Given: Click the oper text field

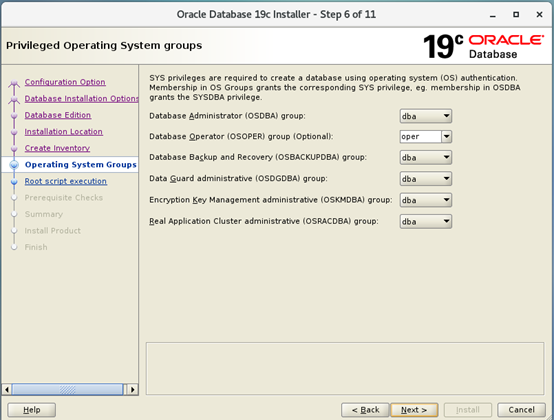Looking at the screenshot, I should 420,137.
